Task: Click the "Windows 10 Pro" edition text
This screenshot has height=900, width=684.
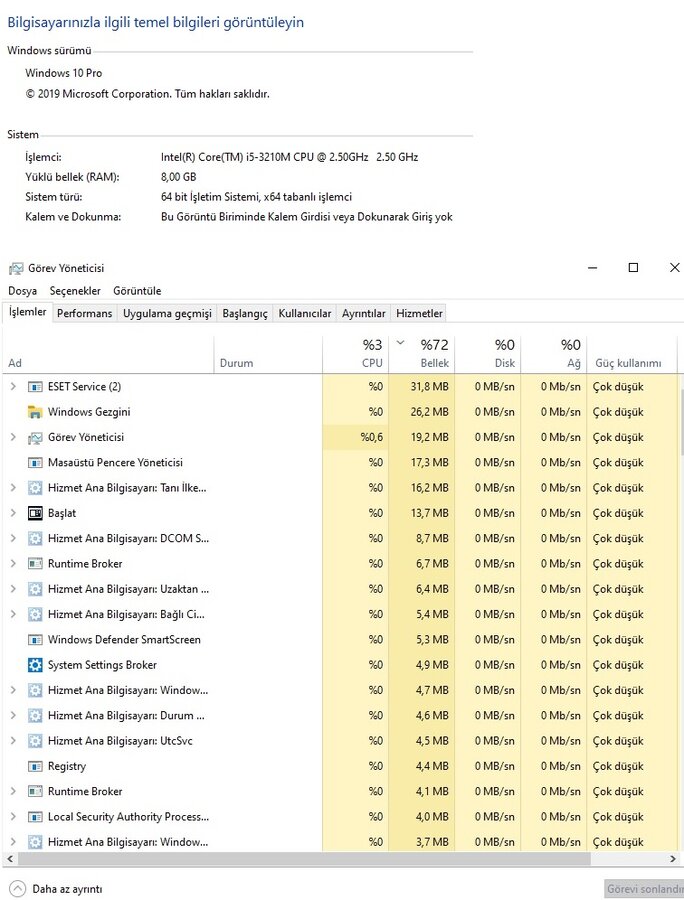Action: point(64,73)
